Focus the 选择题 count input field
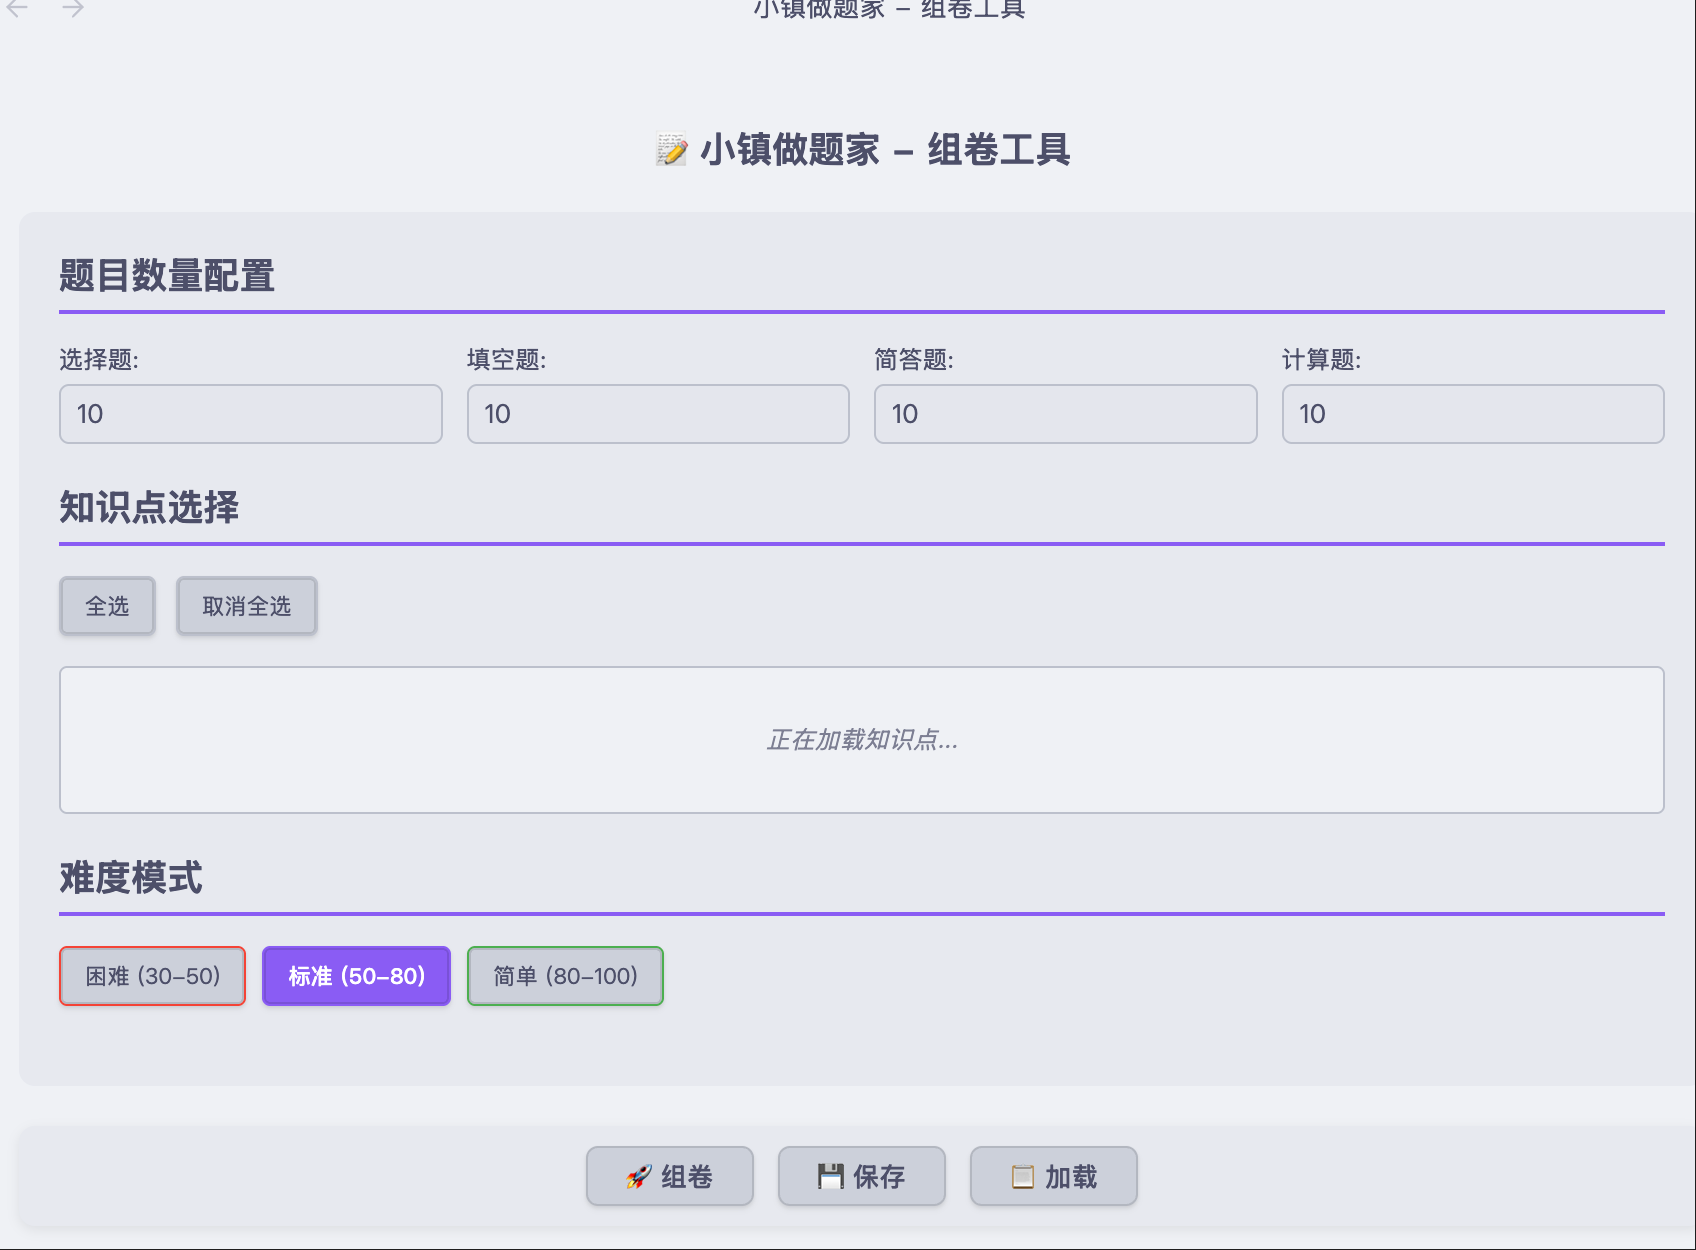1696x1250 pixels. click(x=250, y=414)
